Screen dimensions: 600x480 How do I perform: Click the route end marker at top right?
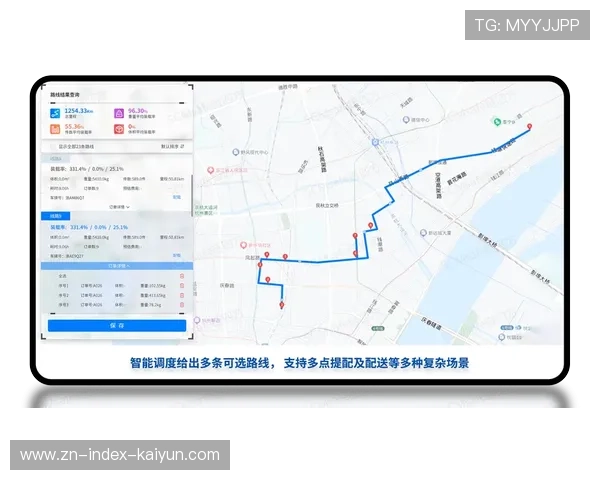tap(529, 126)
